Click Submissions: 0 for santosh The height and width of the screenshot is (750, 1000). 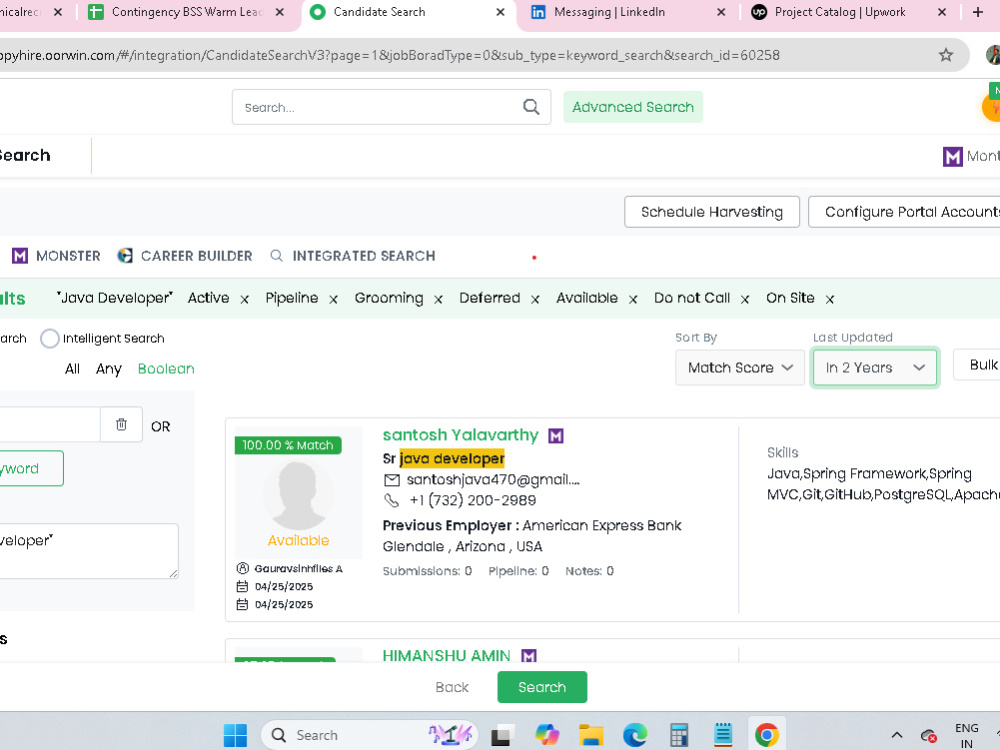click(427, 571)
